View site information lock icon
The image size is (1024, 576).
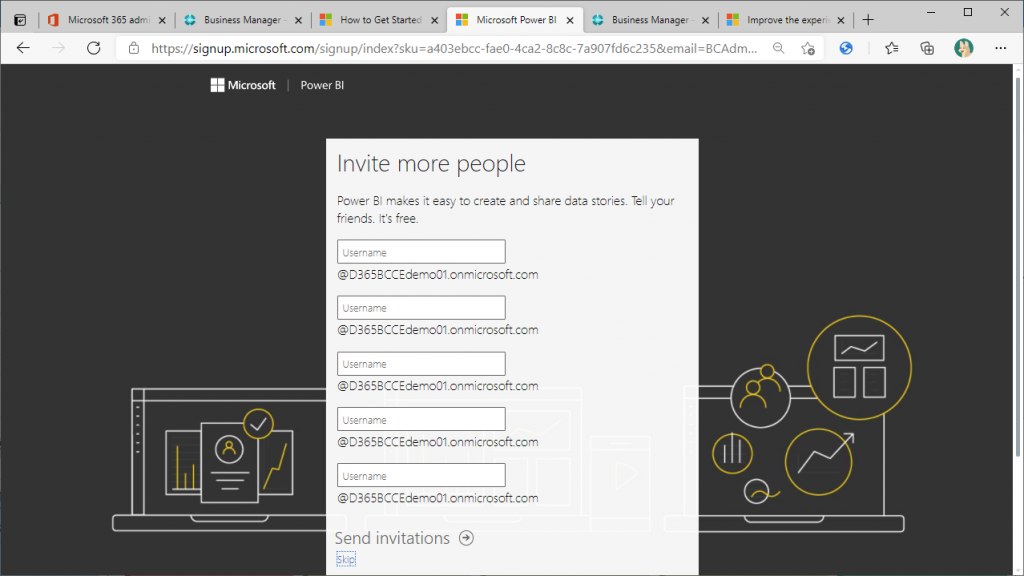point(134,48)
